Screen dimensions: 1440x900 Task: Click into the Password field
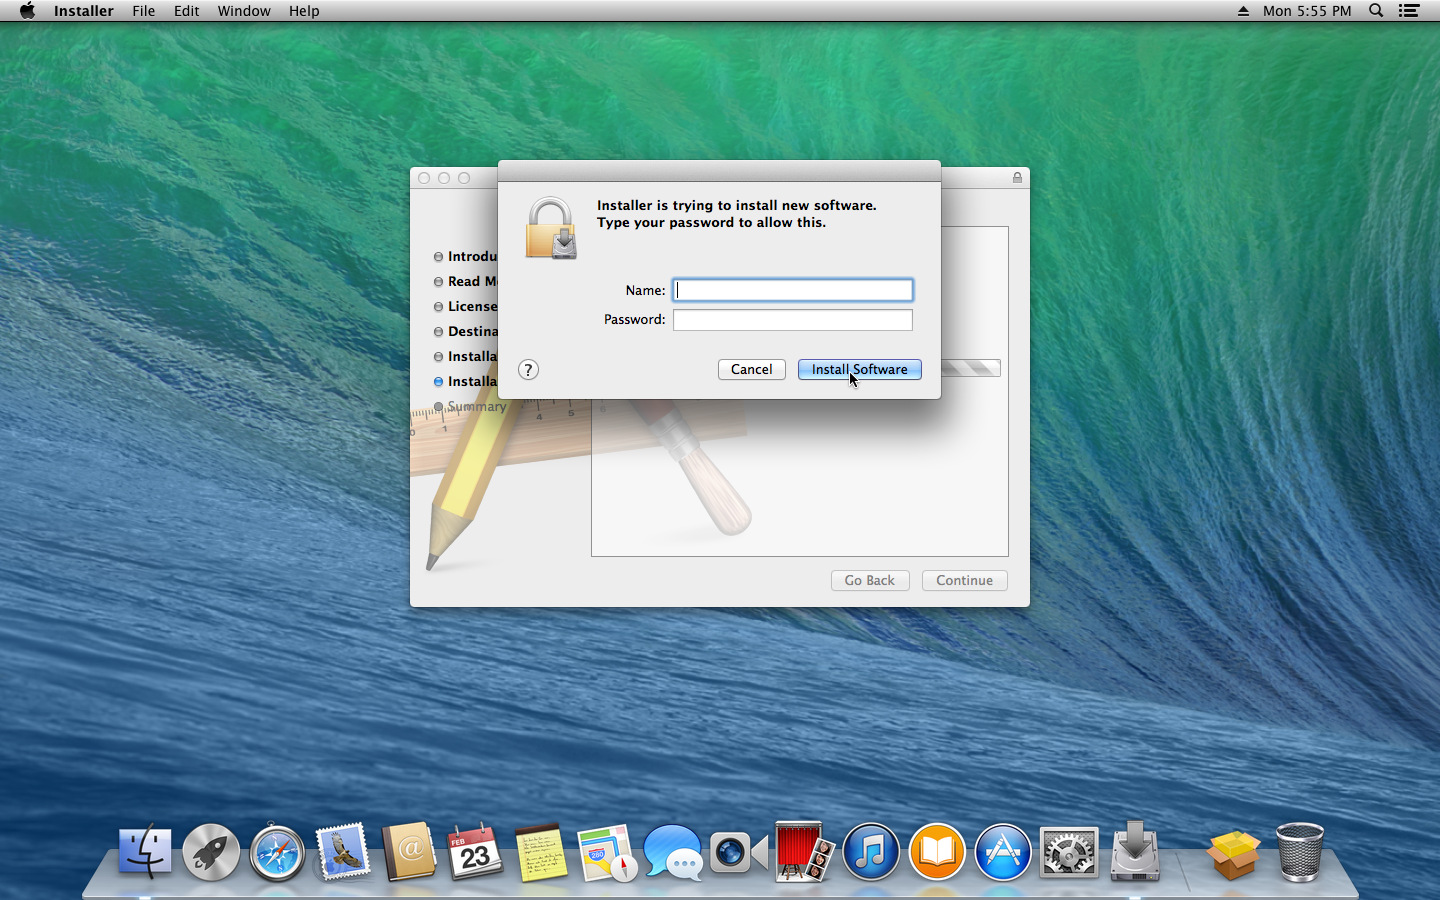[792, 320]
